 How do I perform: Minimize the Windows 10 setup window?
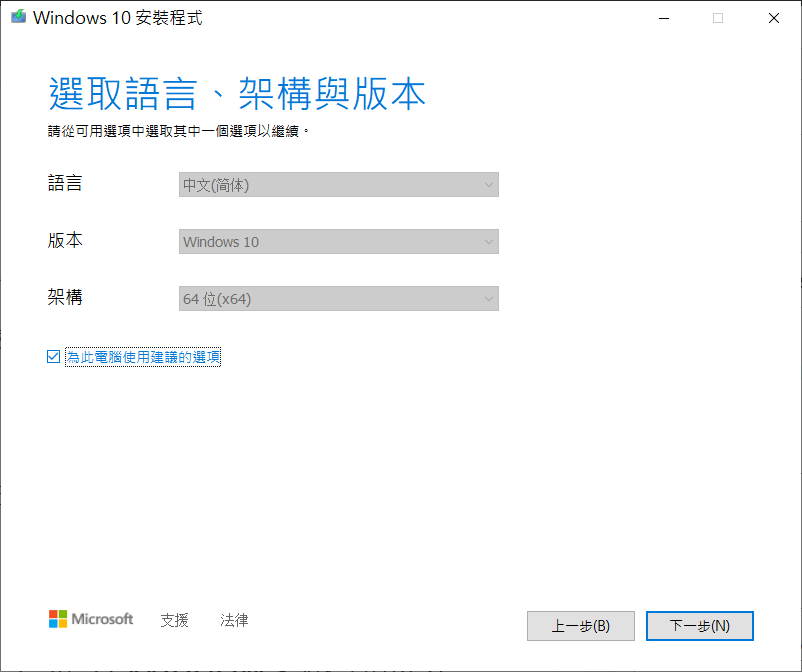point(664,18)
